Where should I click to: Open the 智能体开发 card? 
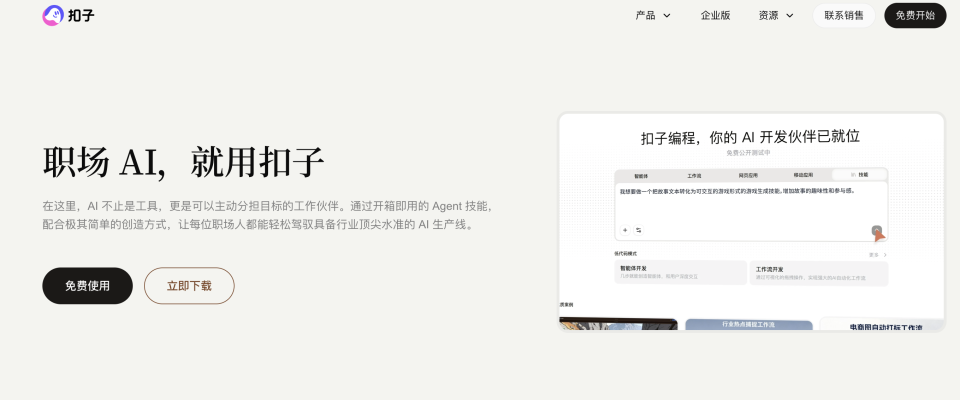point(681,273)
